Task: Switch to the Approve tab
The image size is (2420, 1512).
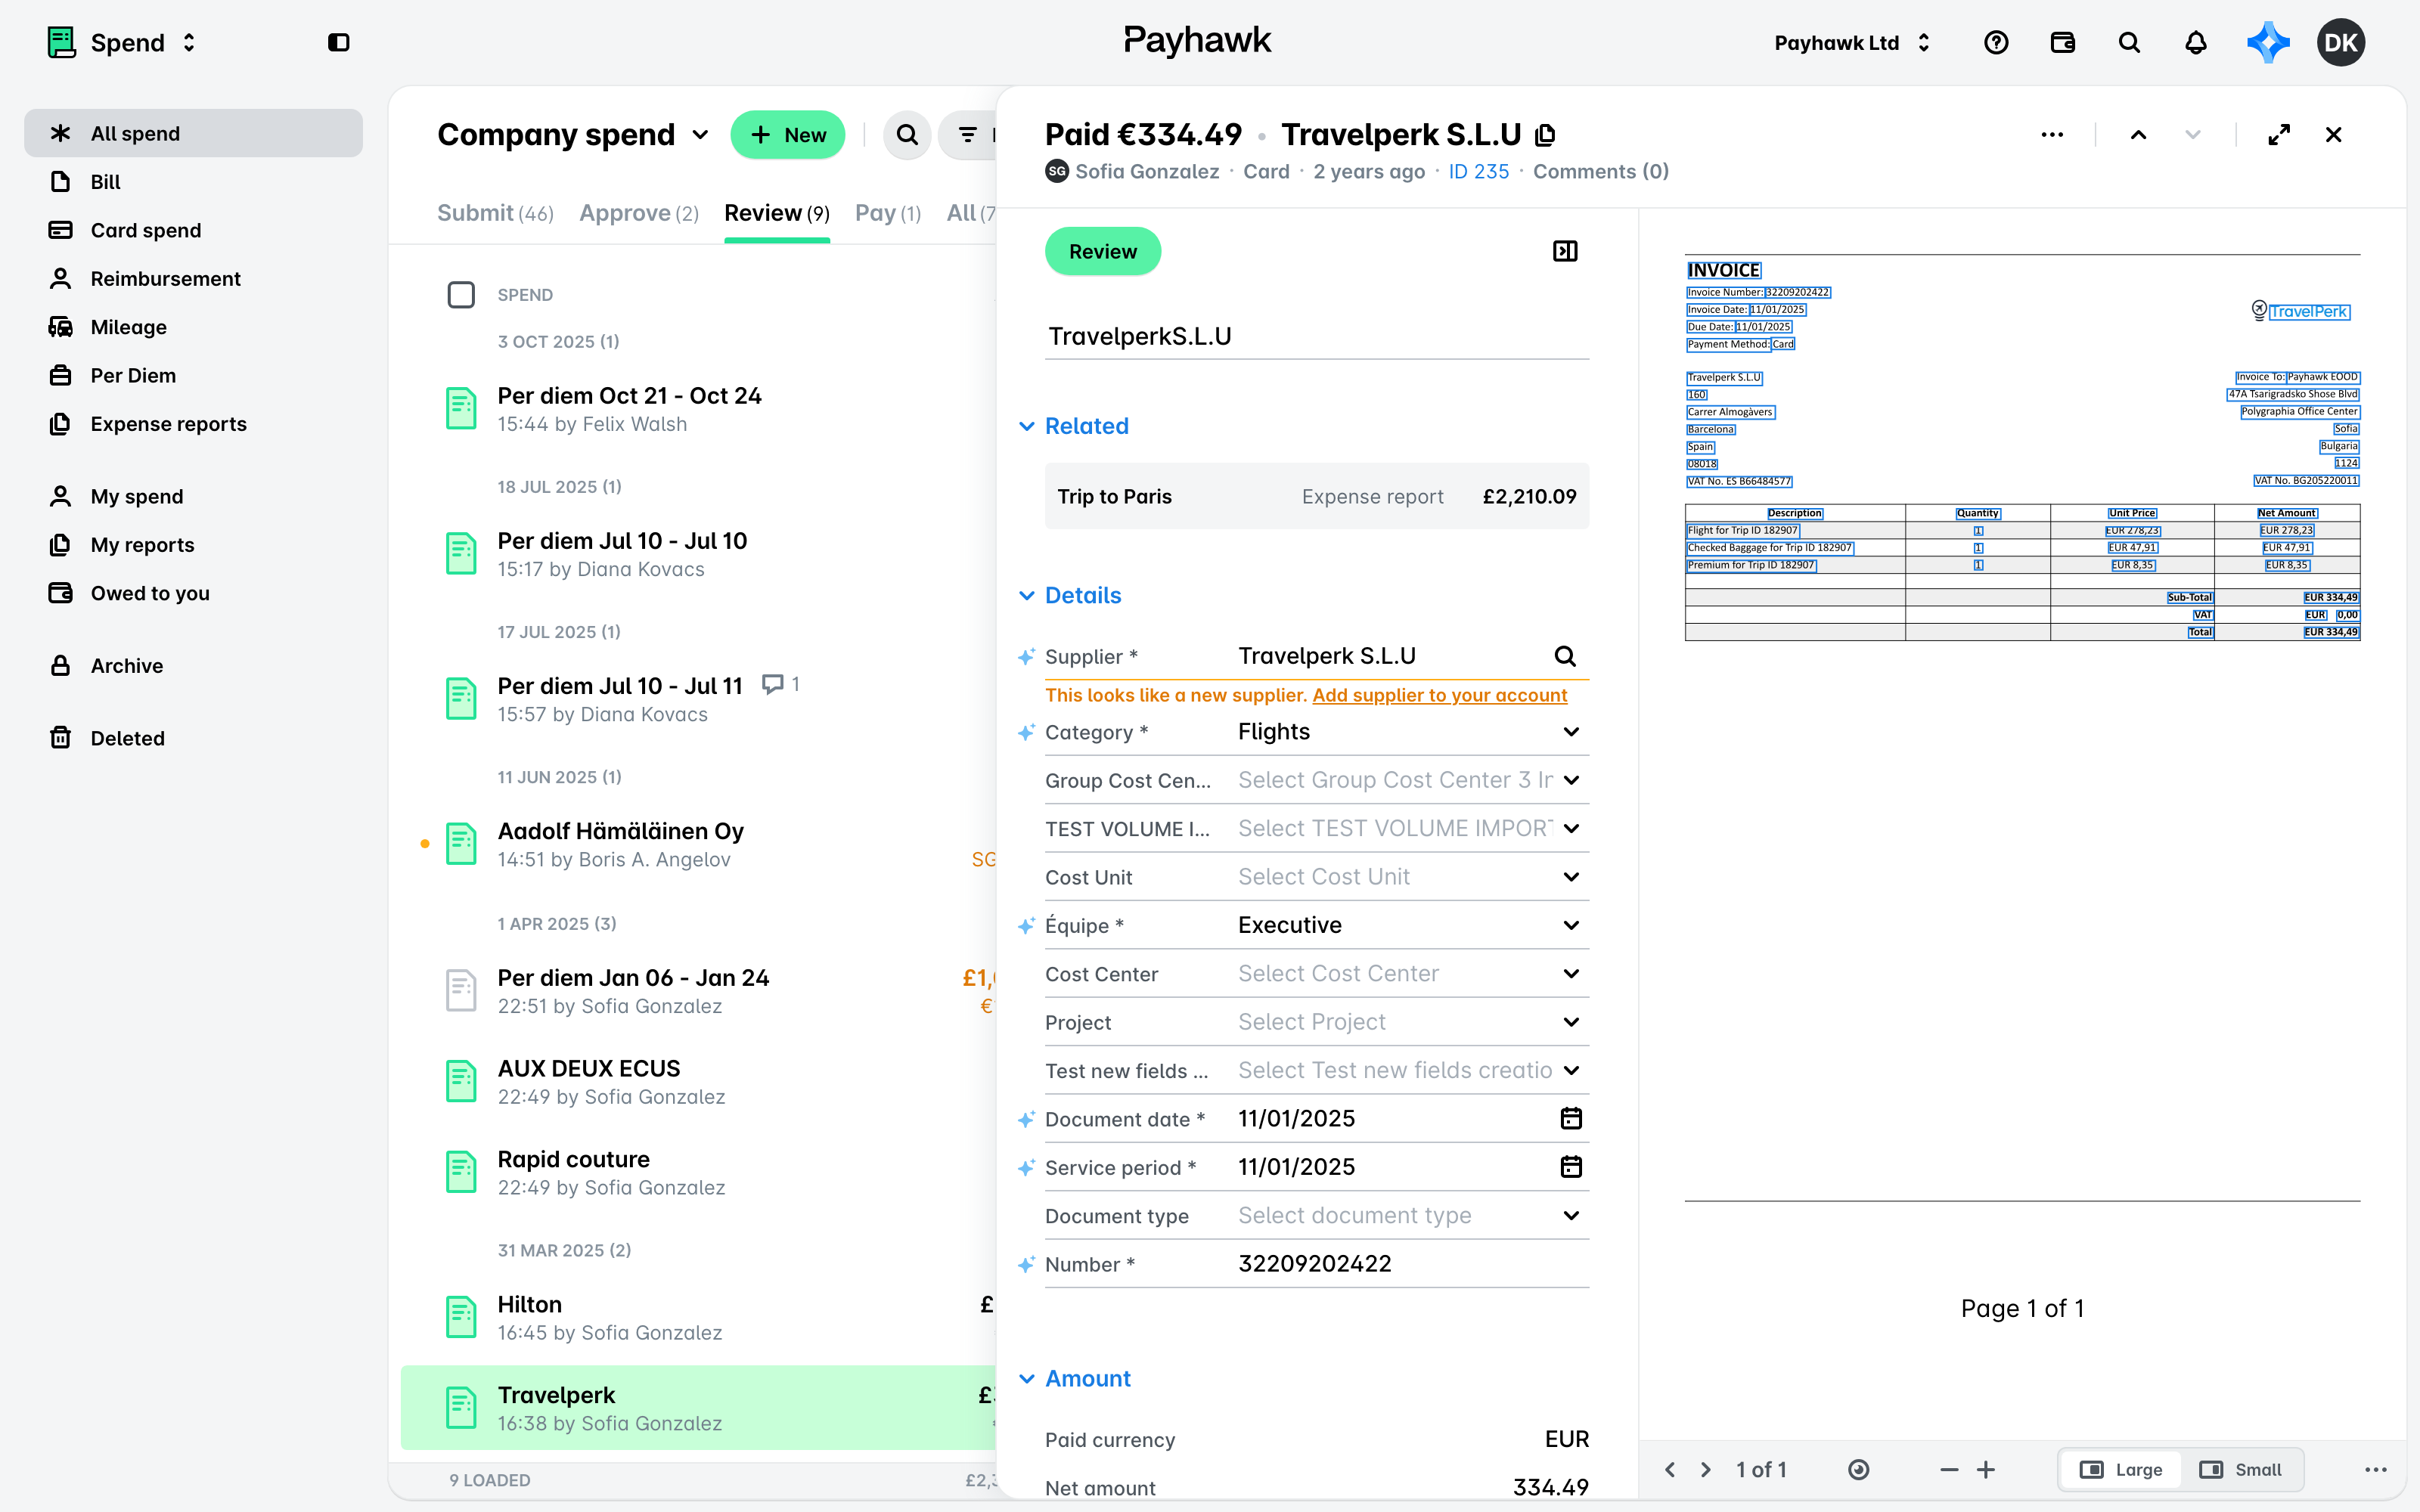Action: tap(638, 213)
